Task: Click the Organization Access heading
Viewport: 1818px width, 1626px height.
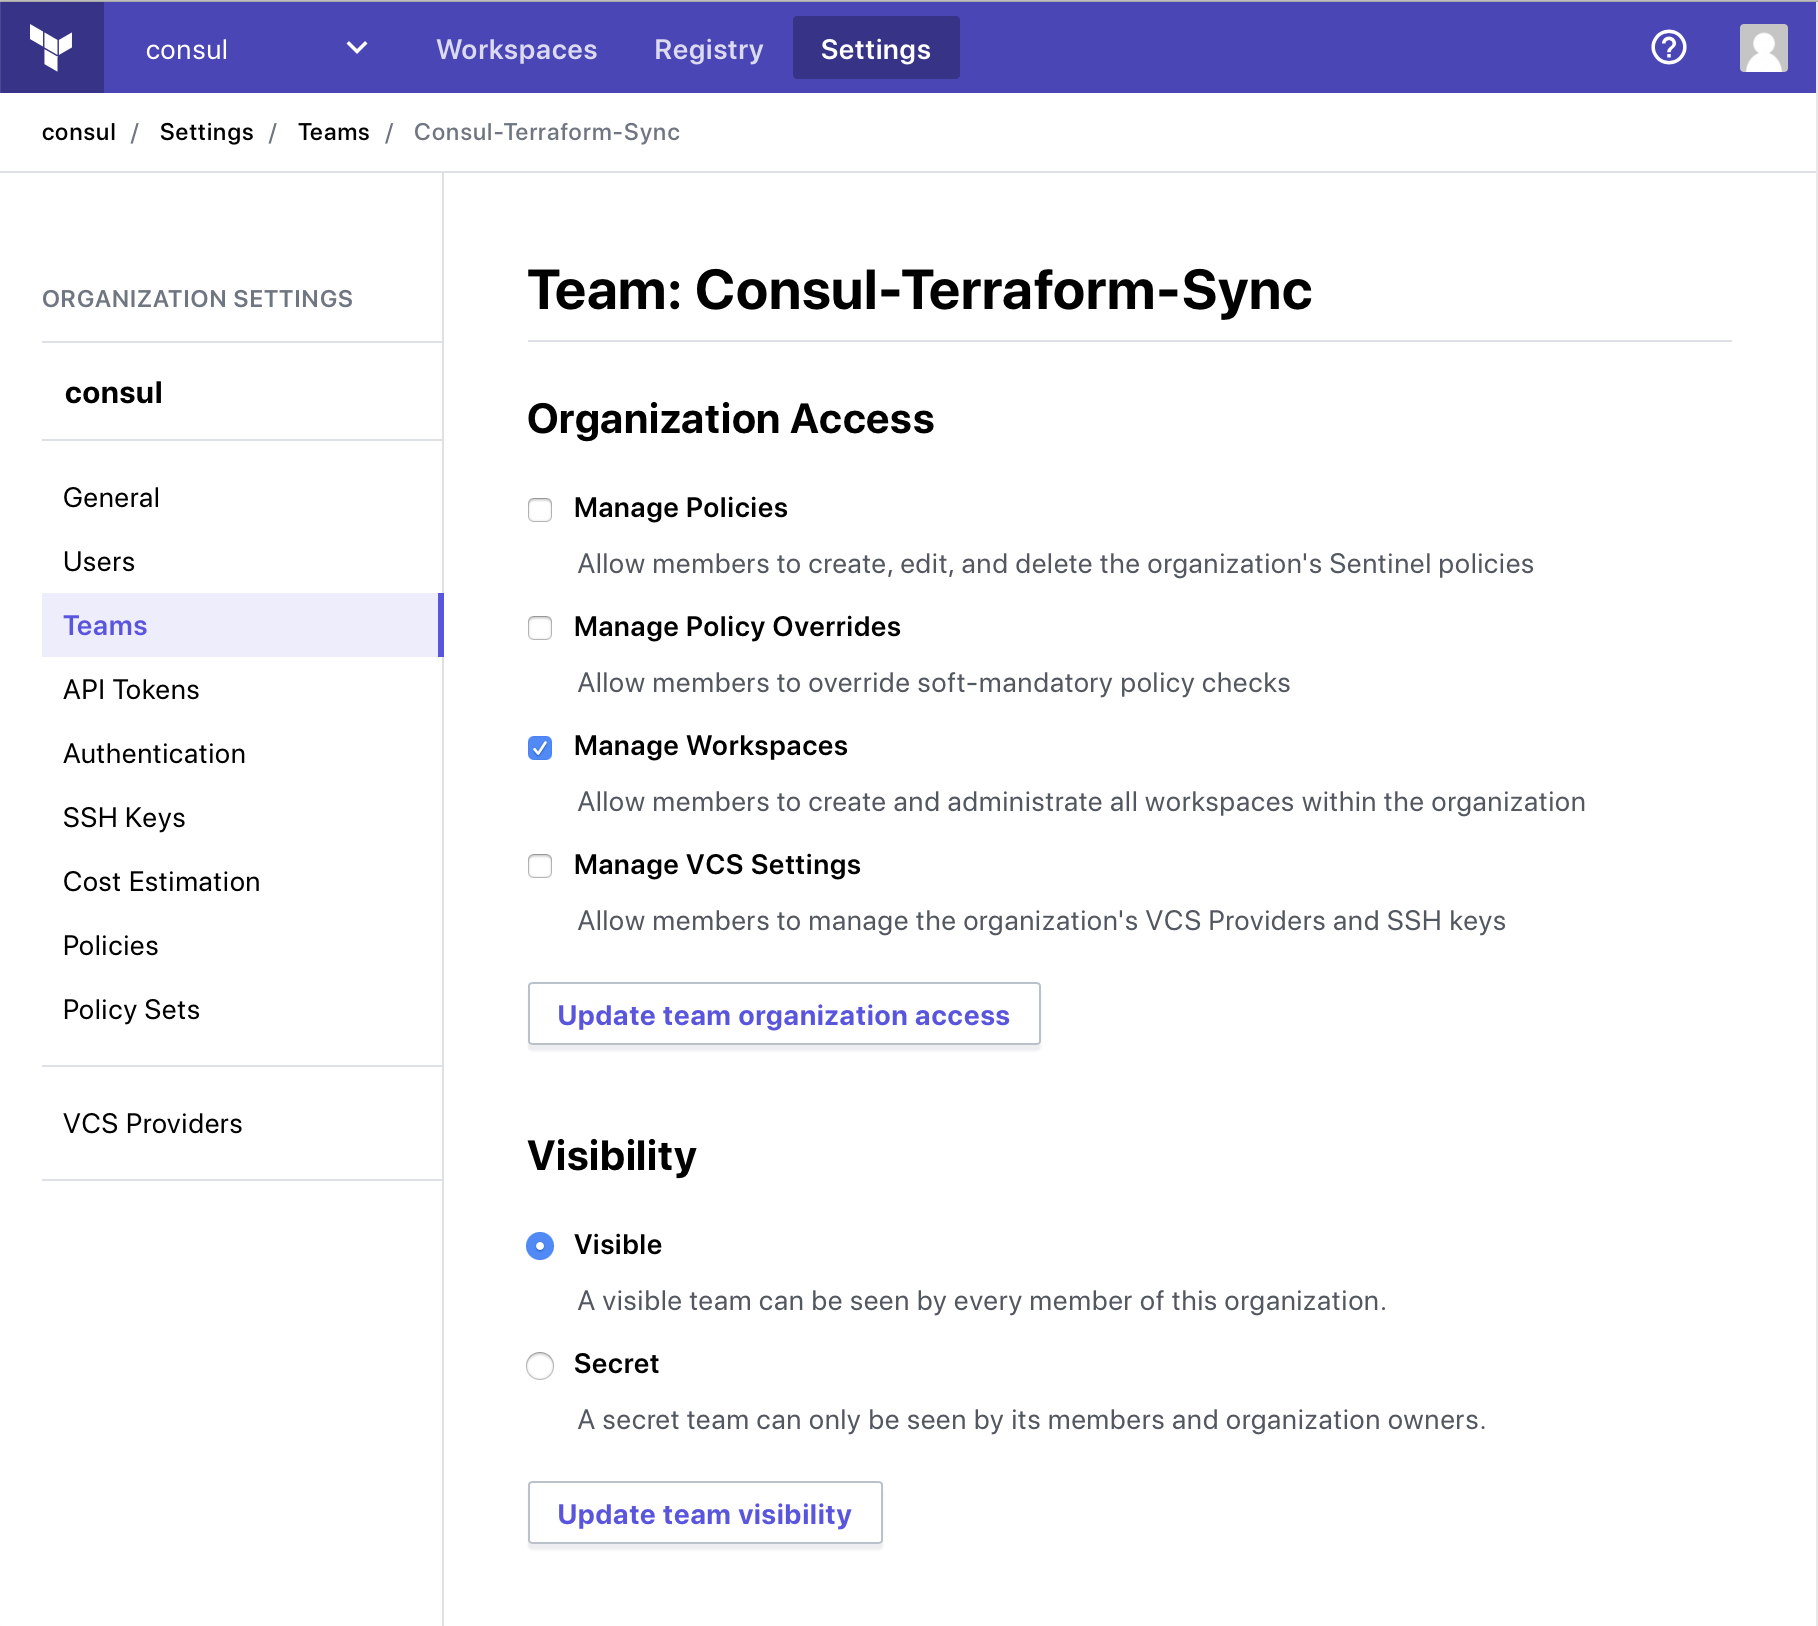Action: pos(730,419)
